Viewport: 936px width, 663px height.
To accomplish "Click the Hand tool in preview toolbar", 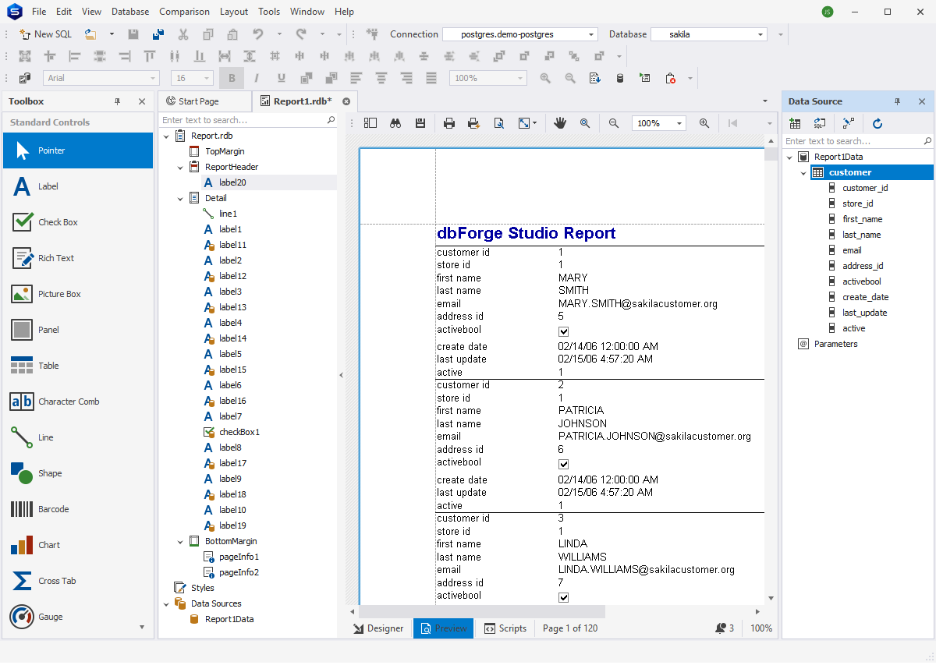I will (x=559, y=123).
